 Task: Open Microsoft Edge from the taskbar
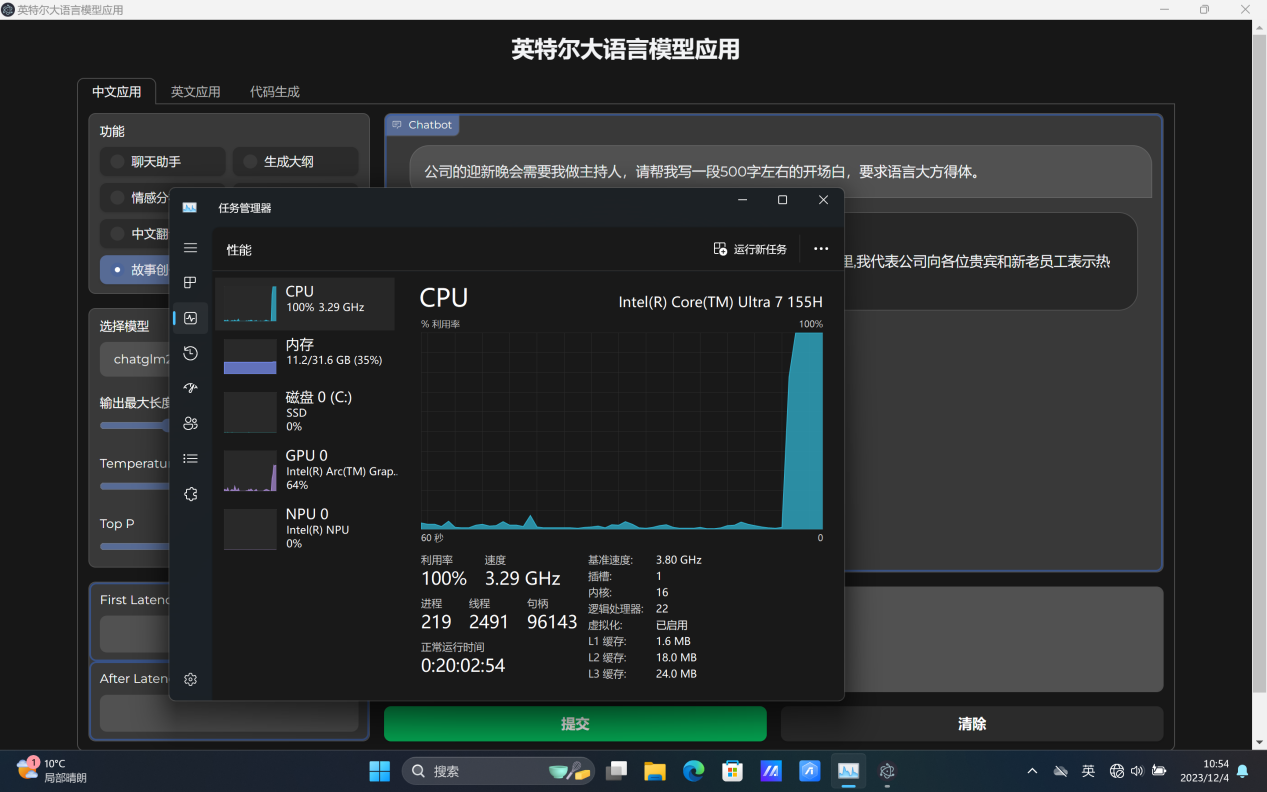(x=693, y=771)
